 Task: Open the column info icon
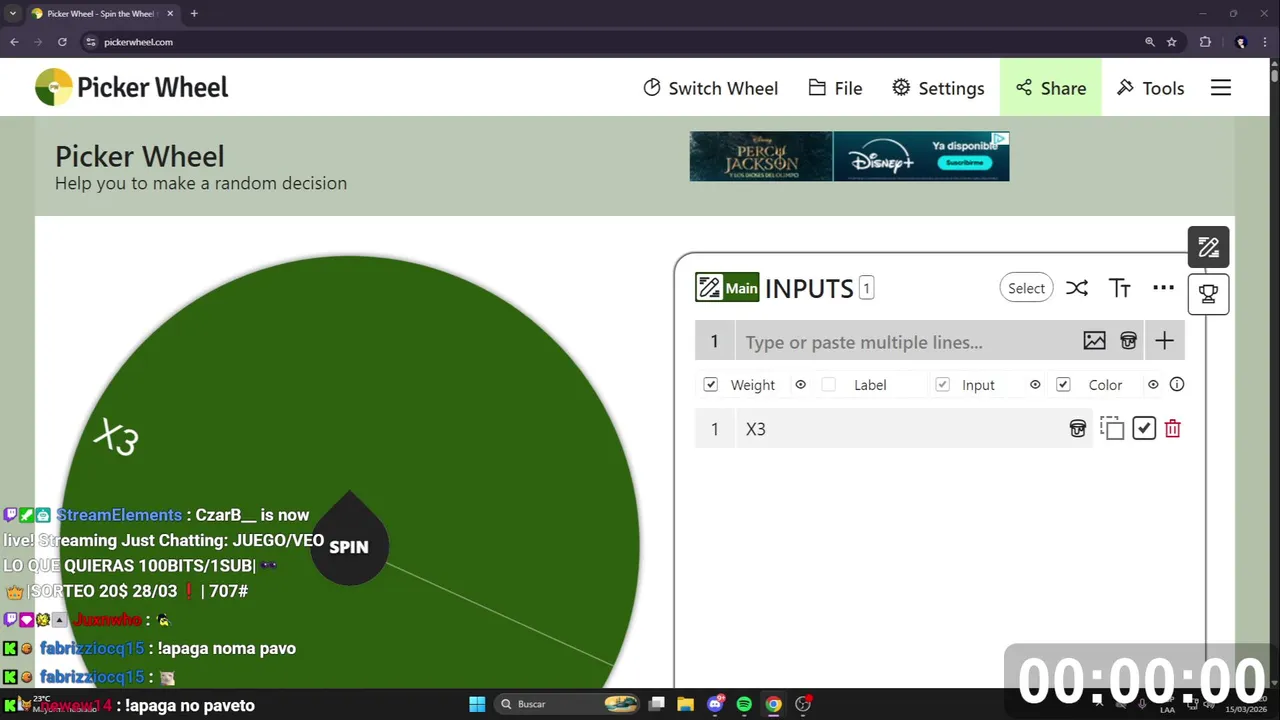click(x=1177, y=384)
